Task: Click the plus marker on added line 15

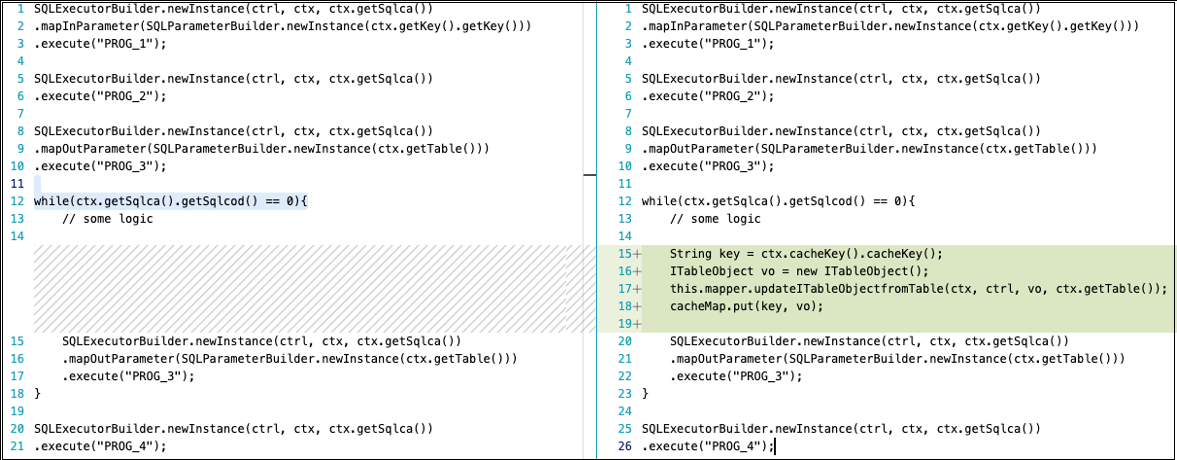Action: (636, 254)
